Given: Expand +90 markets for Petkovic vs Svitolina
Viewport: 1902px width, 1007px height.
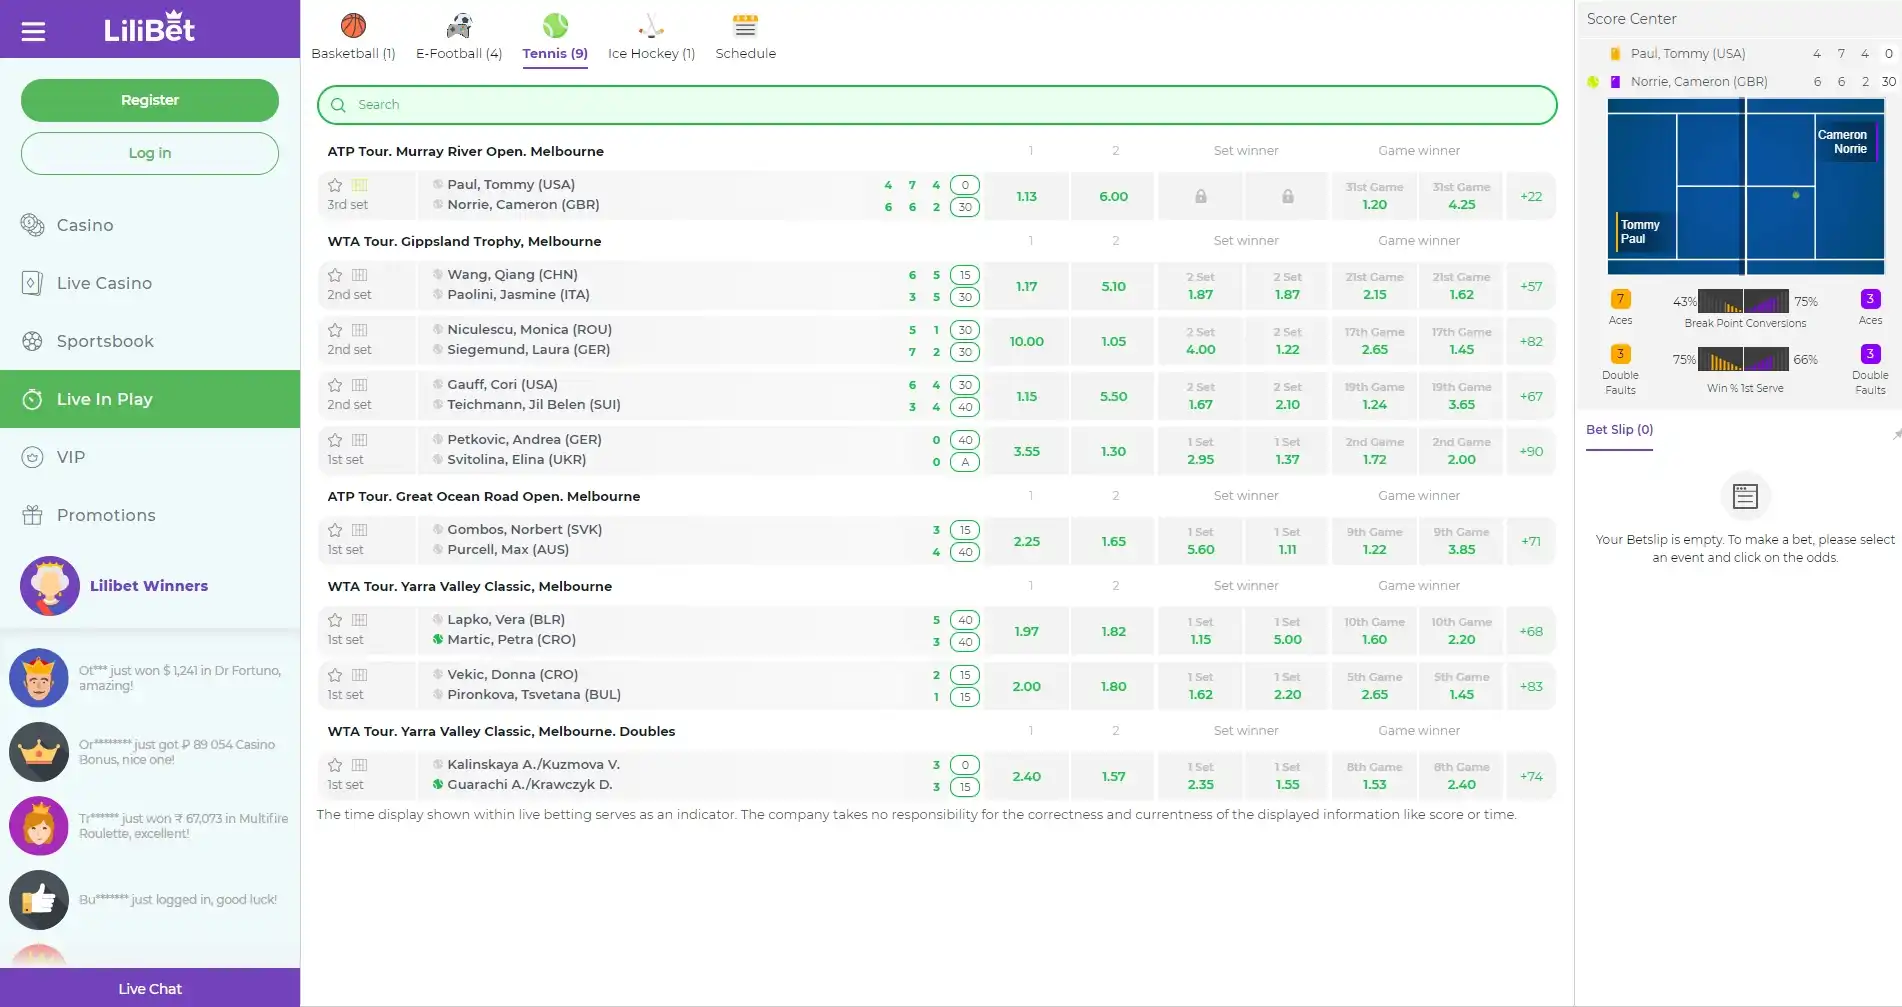Looking at the screenshot, I should [x=1530, y=451].
